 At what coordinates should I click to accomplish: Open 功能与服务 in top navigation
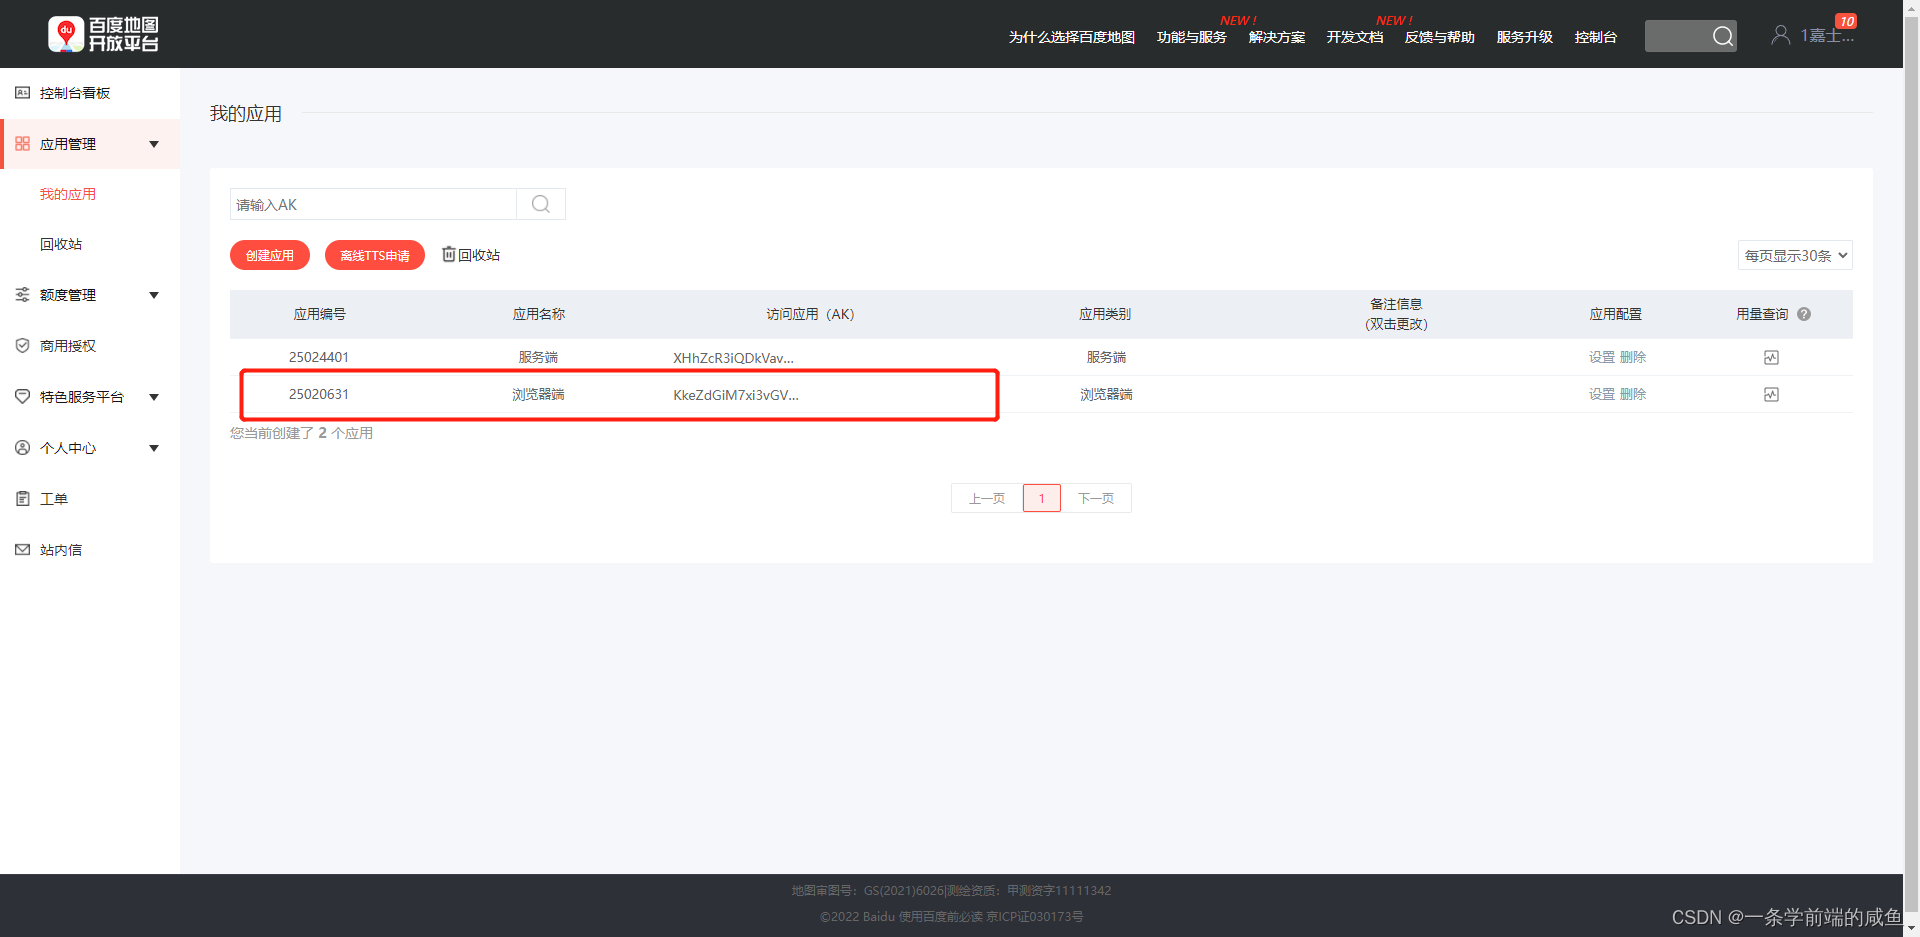pyautogui.click(x=1192, y=37)
